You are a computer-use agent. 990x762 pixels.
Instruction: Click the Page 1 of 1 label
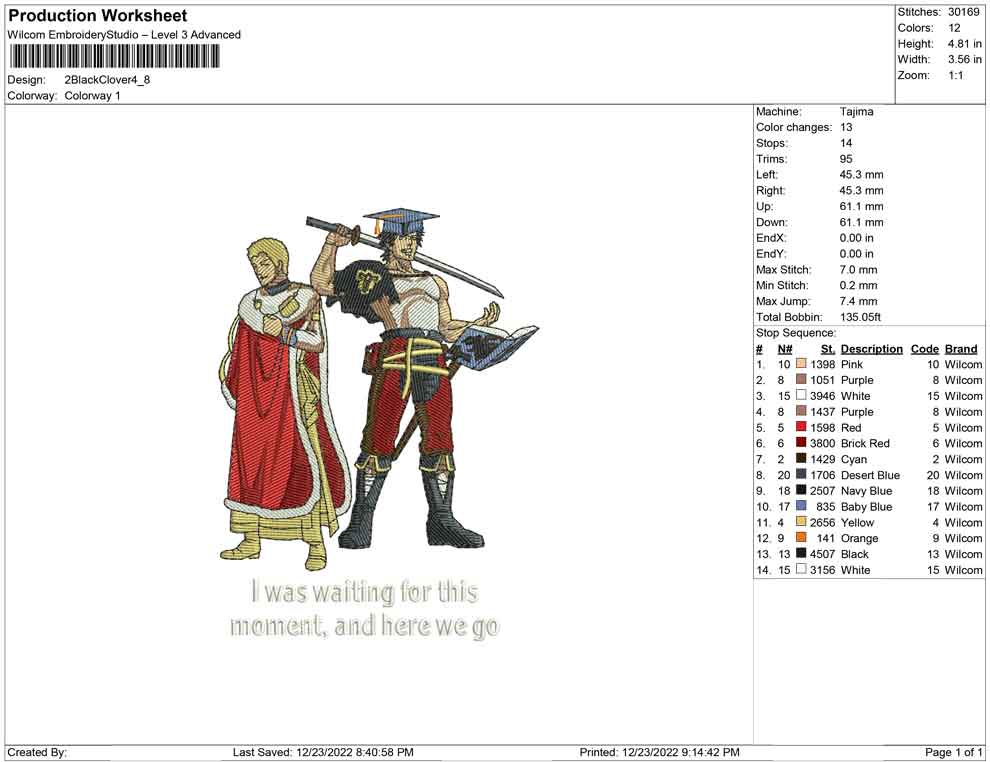tap(953, 752)
